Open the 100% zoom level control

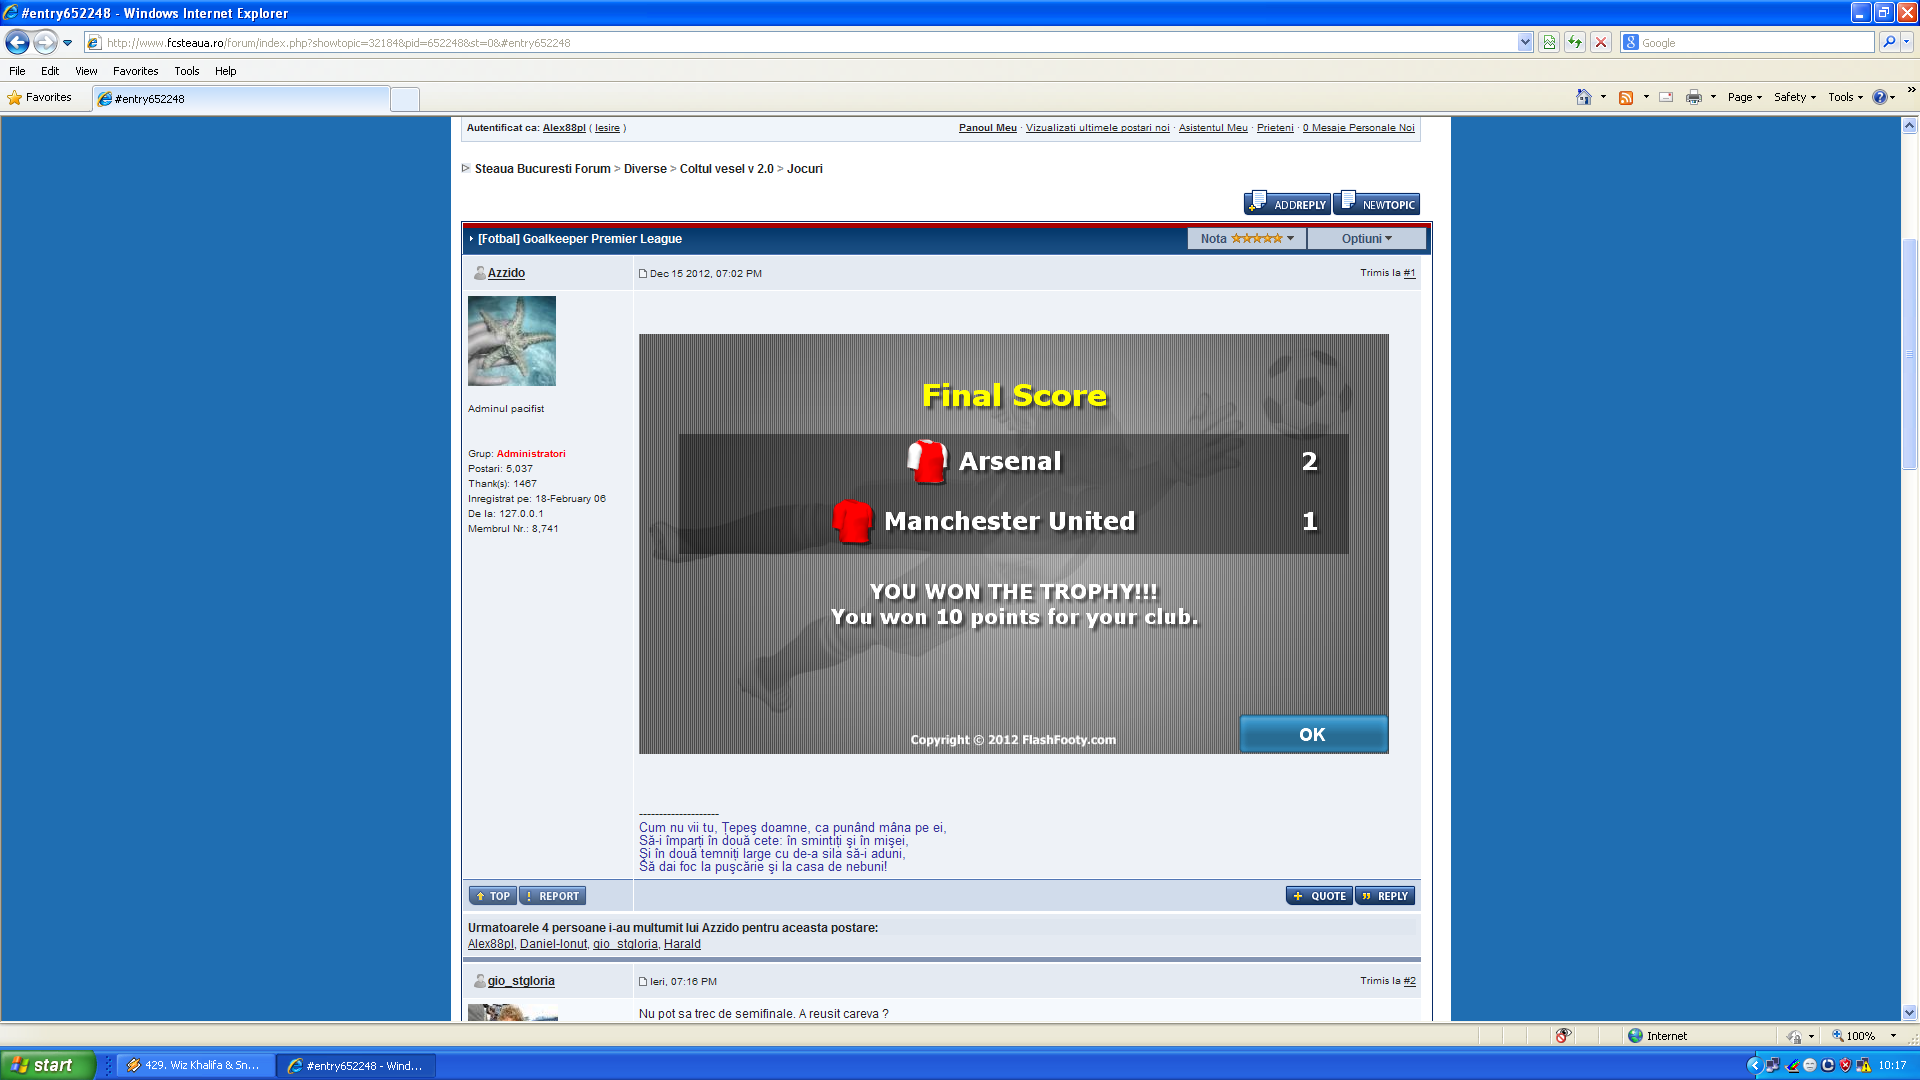[1864, 1036]
